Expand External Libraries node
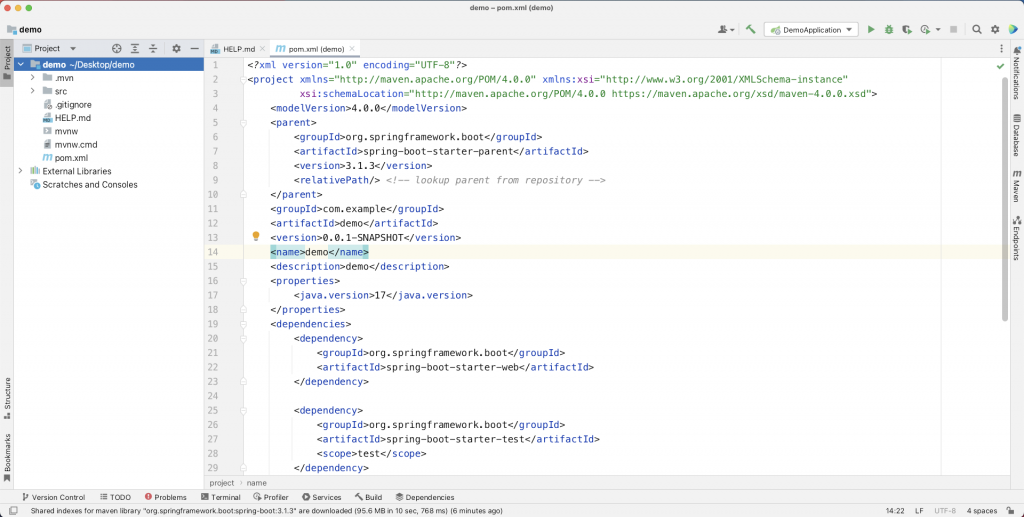 (x=21, y=171)
